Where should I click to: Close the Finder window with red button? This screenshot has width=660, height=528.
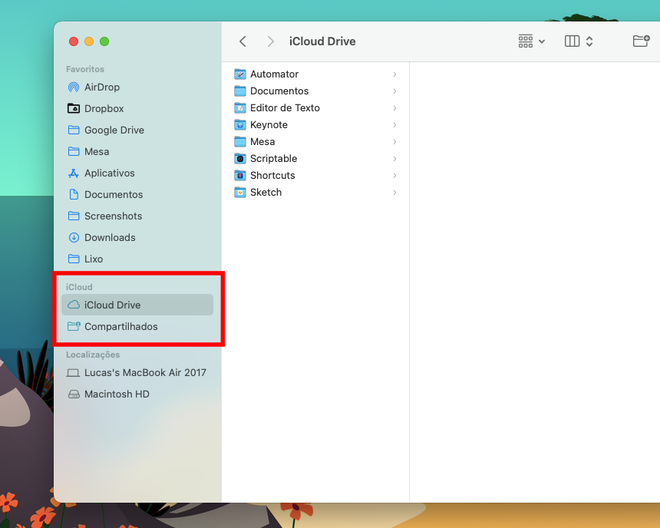point(74,41)
